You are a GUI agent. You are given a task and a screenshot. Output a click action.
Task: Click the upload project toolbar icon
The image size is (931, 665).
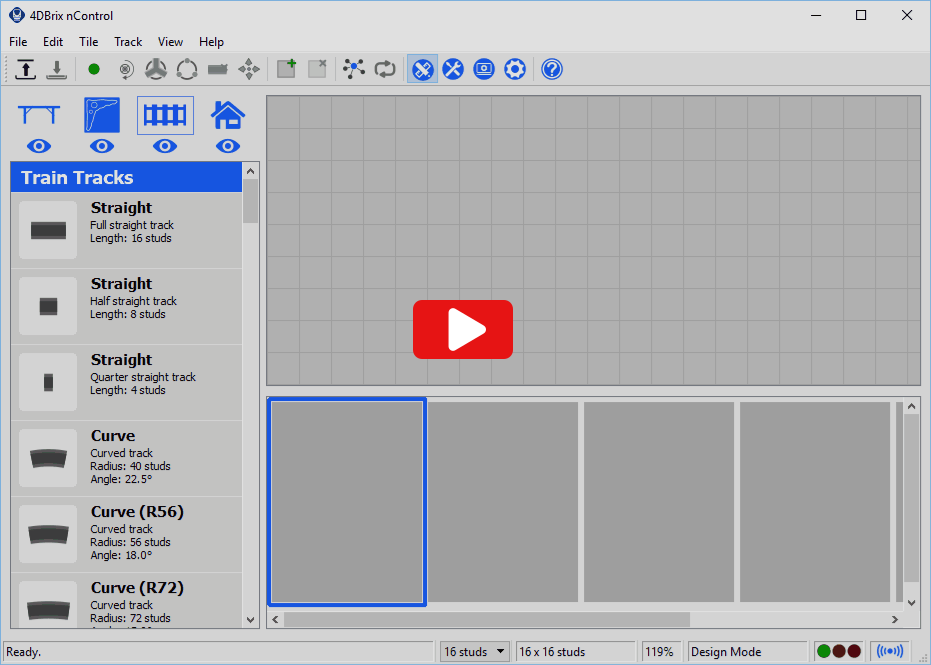26,69
